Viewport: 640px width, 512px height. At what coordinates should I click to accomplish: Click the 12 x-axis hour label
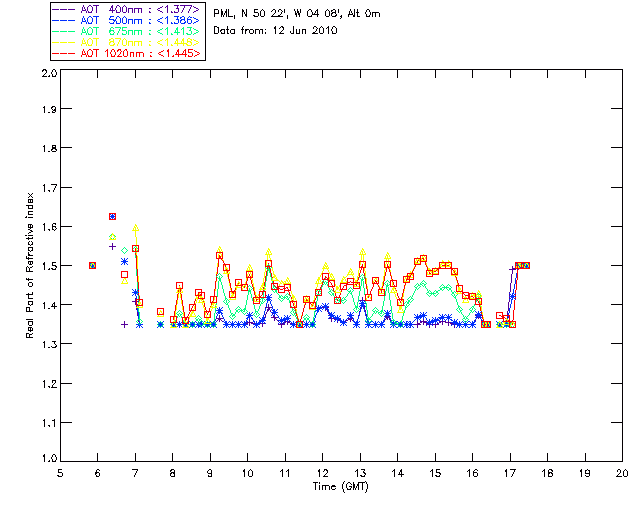tap(322, 473)
